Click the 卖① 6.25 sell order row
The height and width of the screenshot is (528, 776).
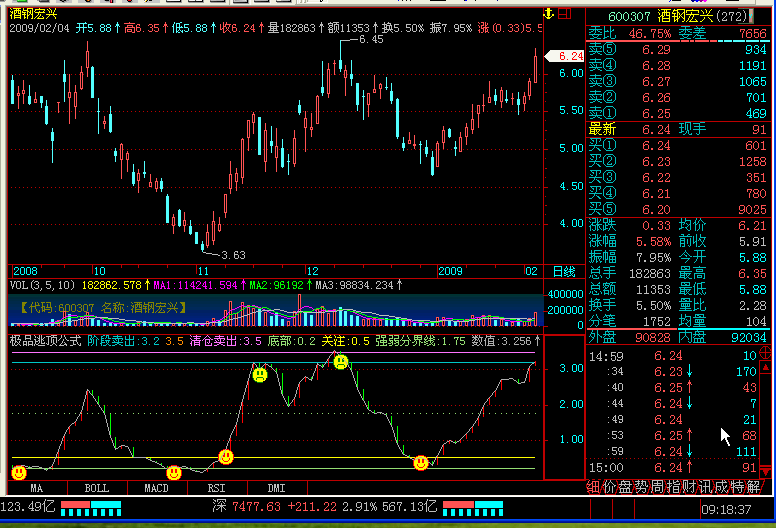click(x=678, y=113)
